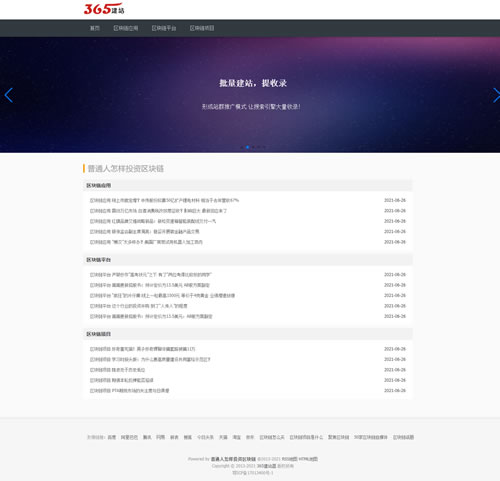The height and width of the screenshot is (481, 500).
Task: Open last article in 区块链项目 list
Action: [x=129, y=390]
